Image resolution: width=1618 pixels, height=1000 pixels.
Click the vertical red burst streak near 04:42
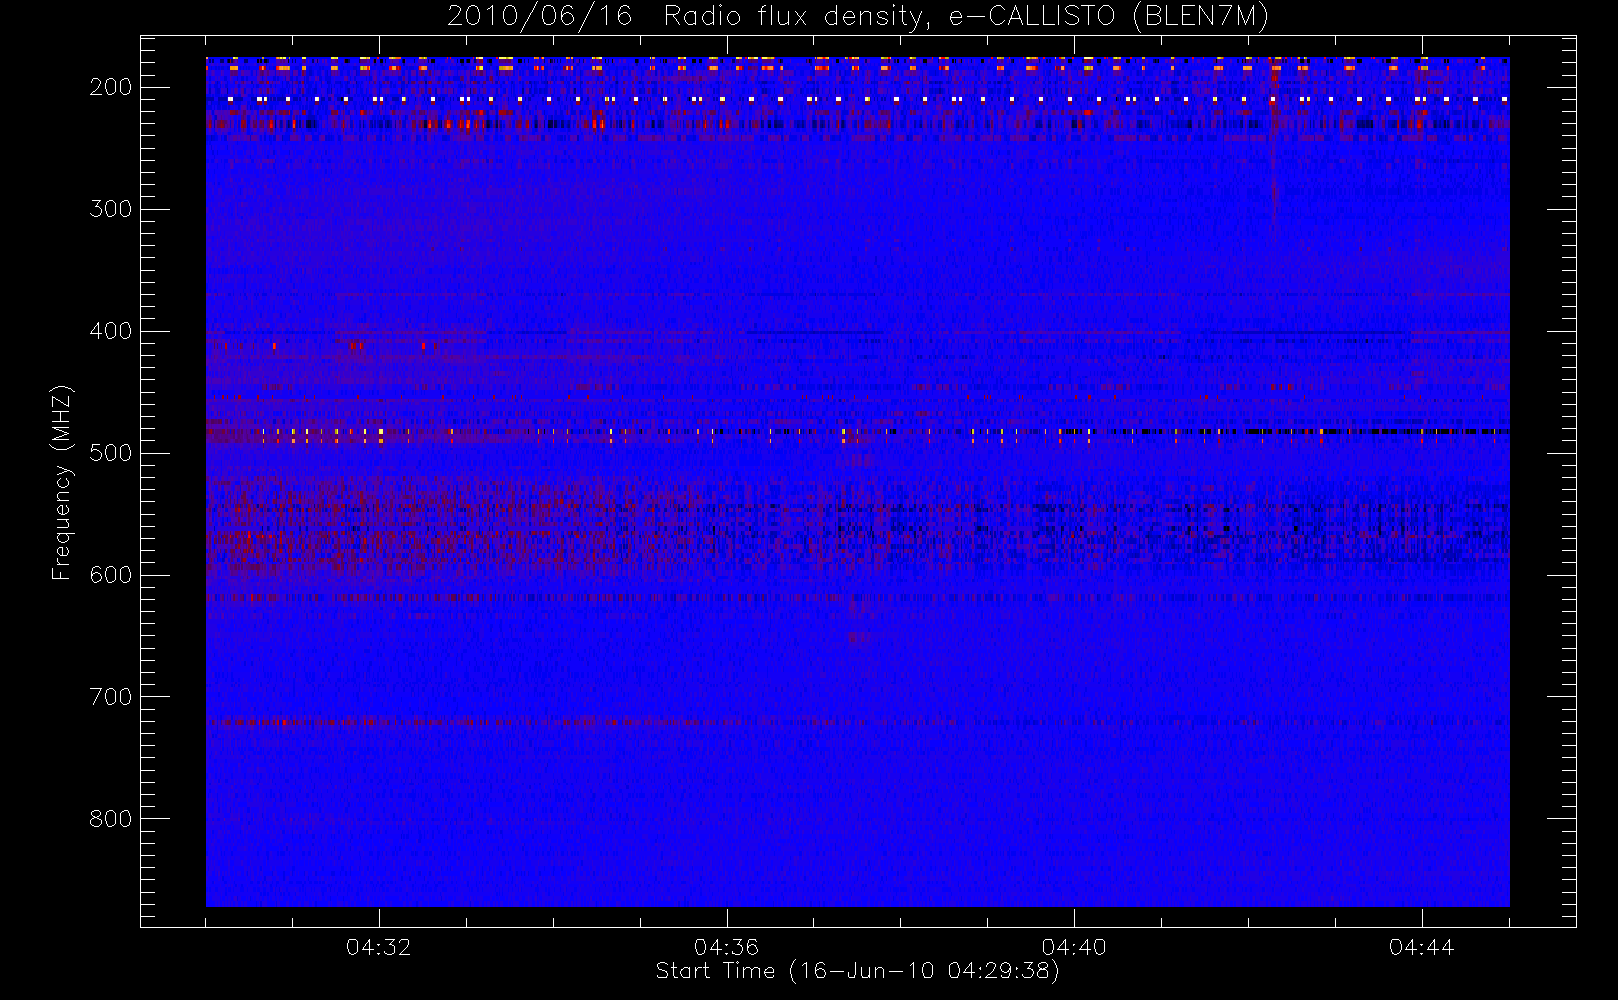[x=1273, y=145]
